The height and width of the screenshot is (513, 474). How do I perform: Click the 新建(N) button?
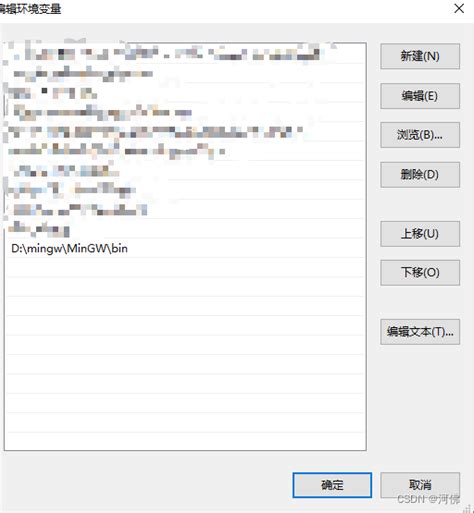[420, 56]
